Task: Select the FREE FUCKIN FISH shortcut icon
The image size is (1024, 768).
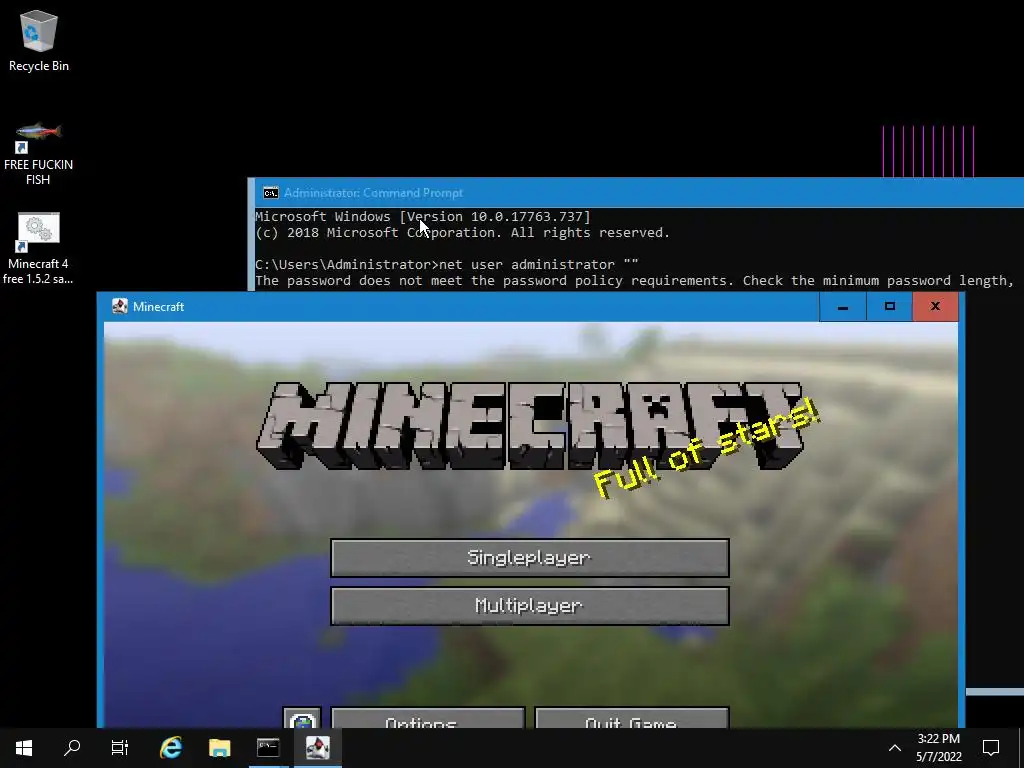Action: pos(39,153)
